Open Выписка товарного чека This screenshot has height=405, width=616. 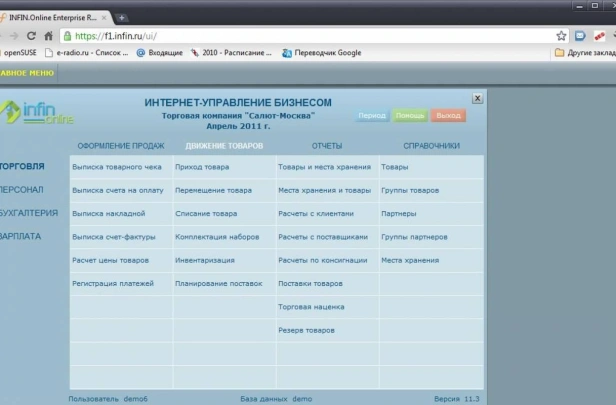pyautogui.click(x=117, y=167)
